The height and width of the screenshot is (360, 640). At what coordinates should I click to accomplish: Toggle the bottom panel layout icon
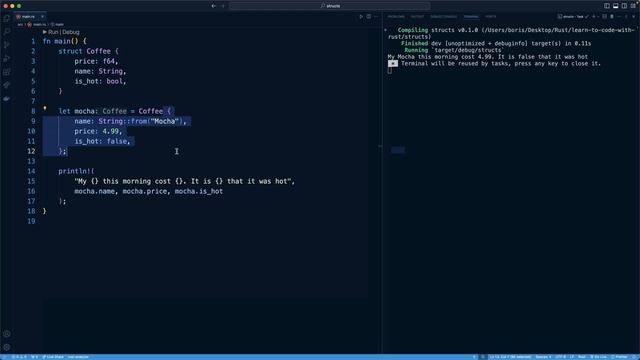(616, 6)
